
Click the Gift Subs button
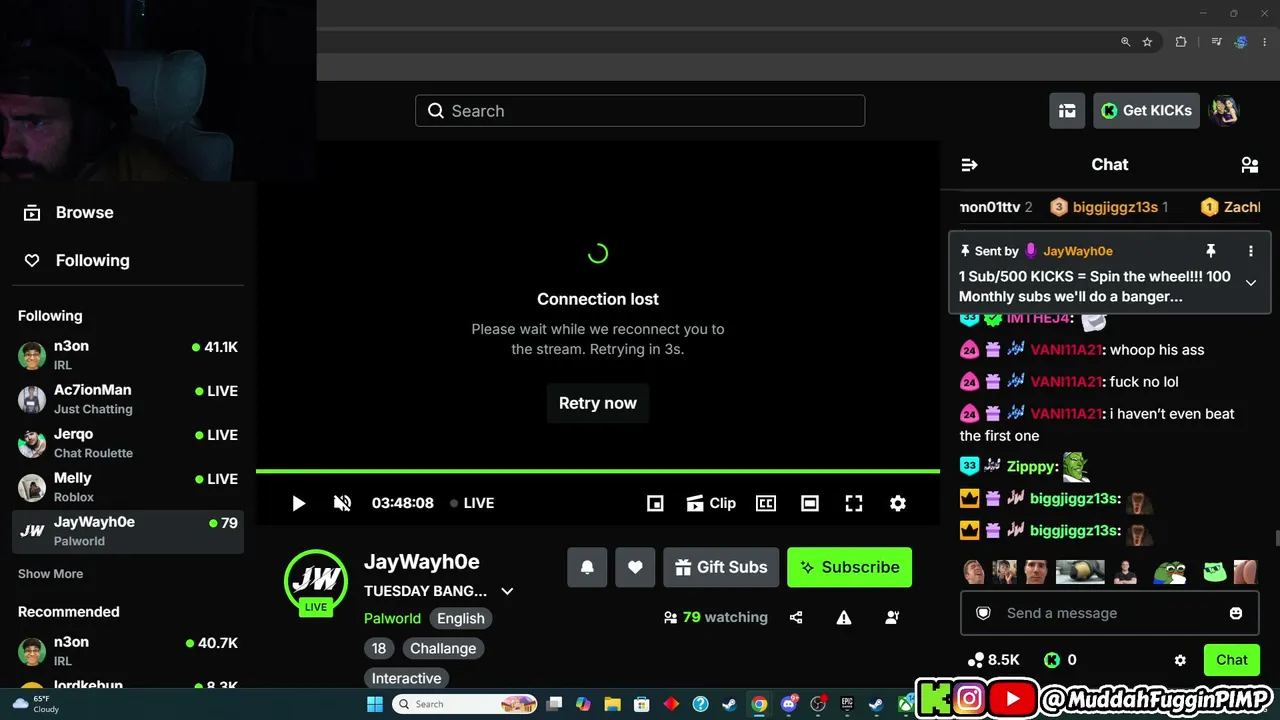(721, 567)
